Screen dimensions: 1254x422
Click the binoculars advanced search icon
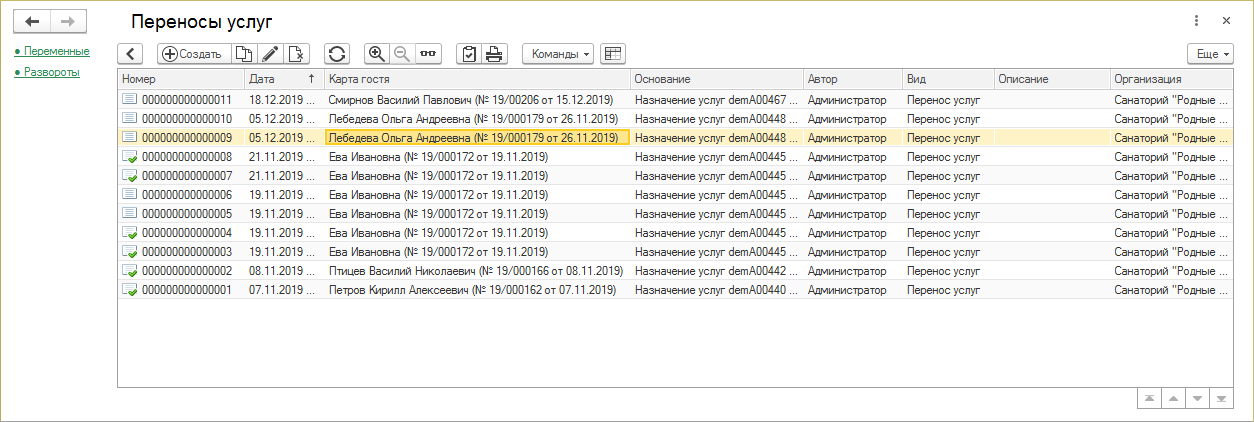tap(429, 54)
